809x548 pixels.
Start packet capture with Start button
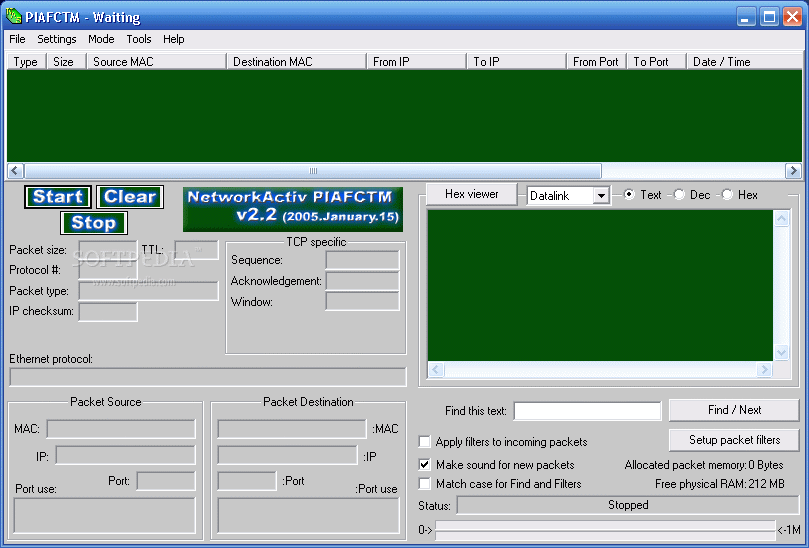(x=58, y=197)
